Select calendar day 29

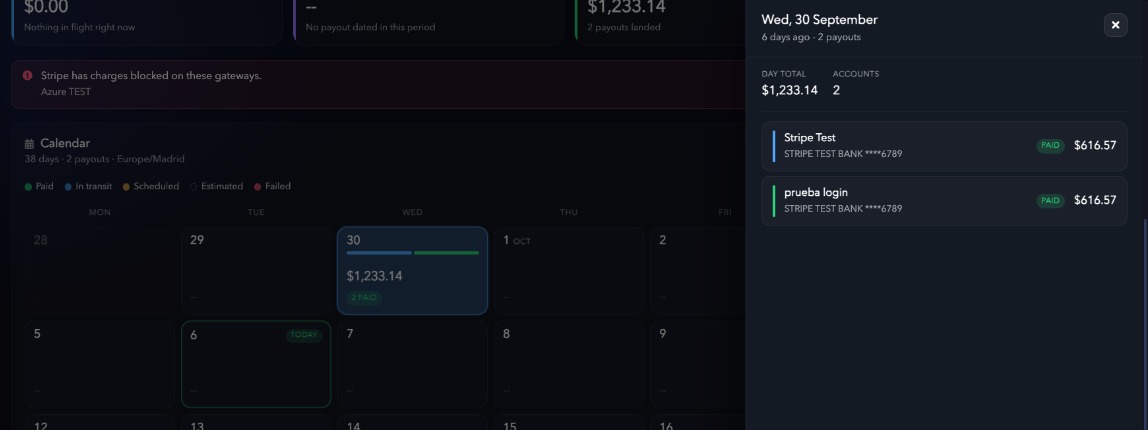click(x=256, y=270)
